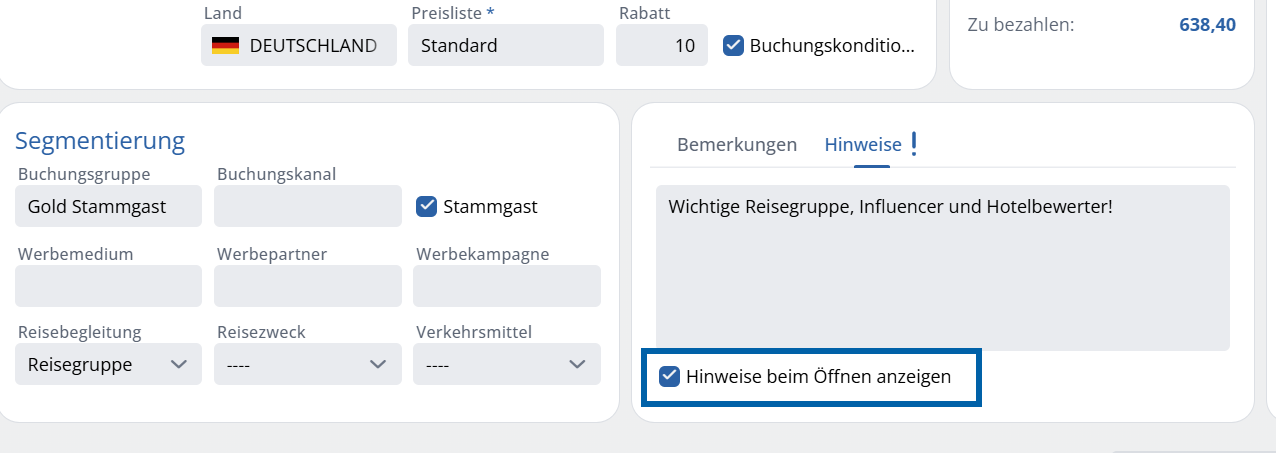Click the Preisliste field showing Standard

[505, 45]
